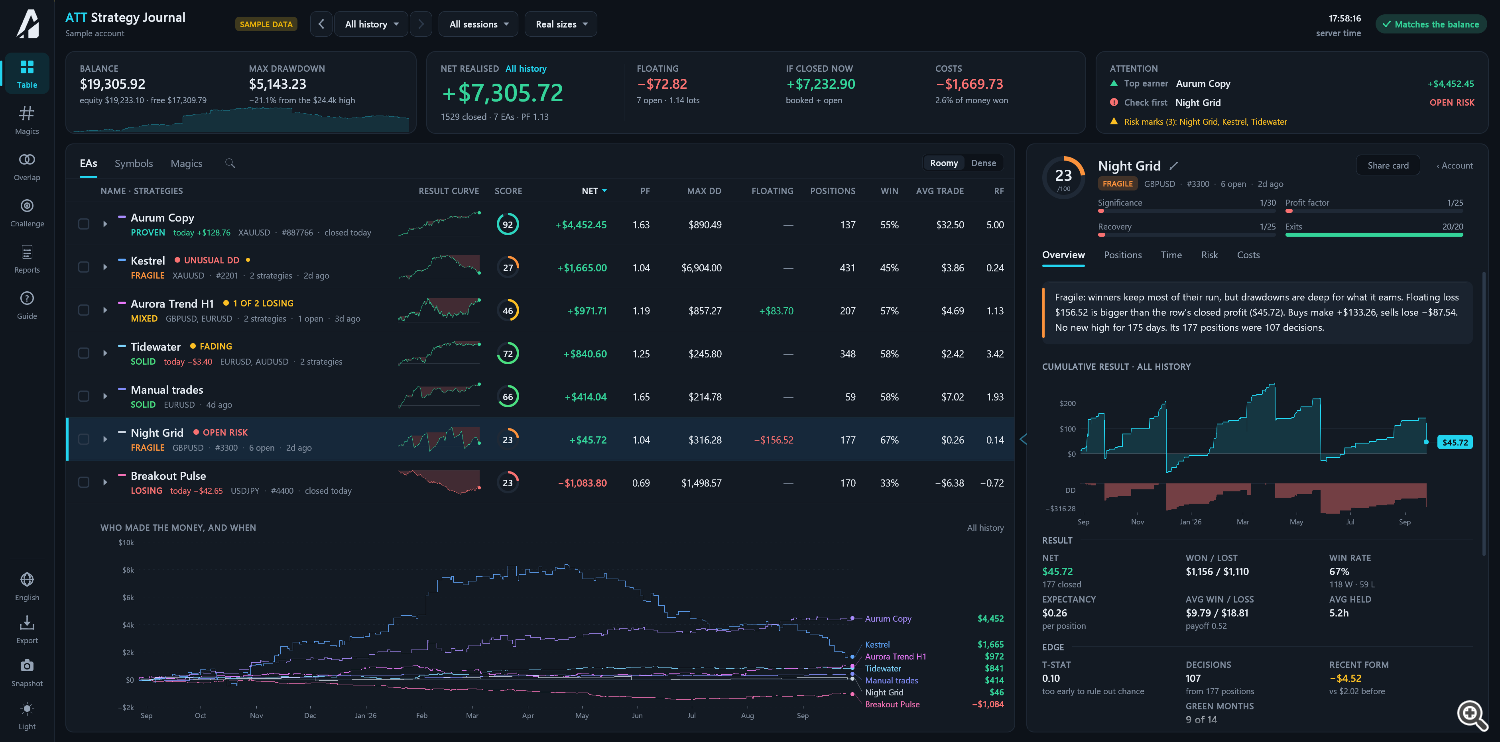This screenshot has width=1500, height=742.
Task: Open the All history dropdown
Action: click(x=372, y=24)
